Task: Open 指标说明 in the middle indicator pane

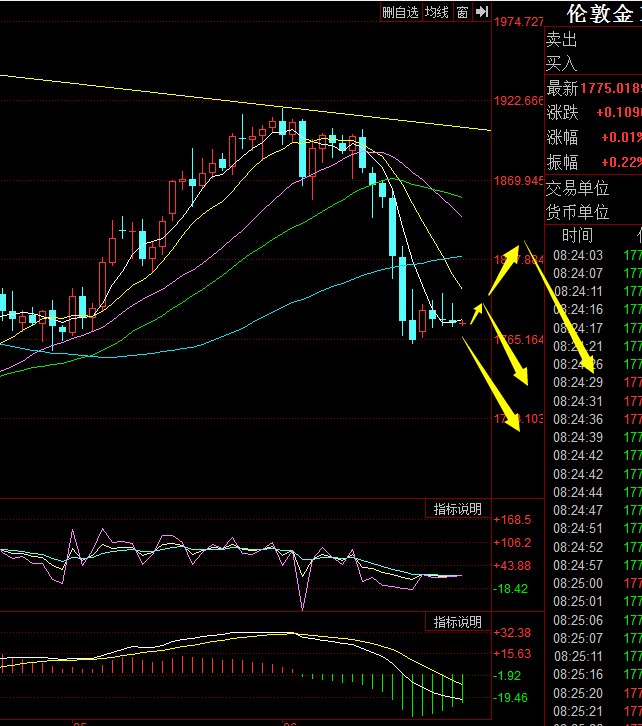Action: 457,509
